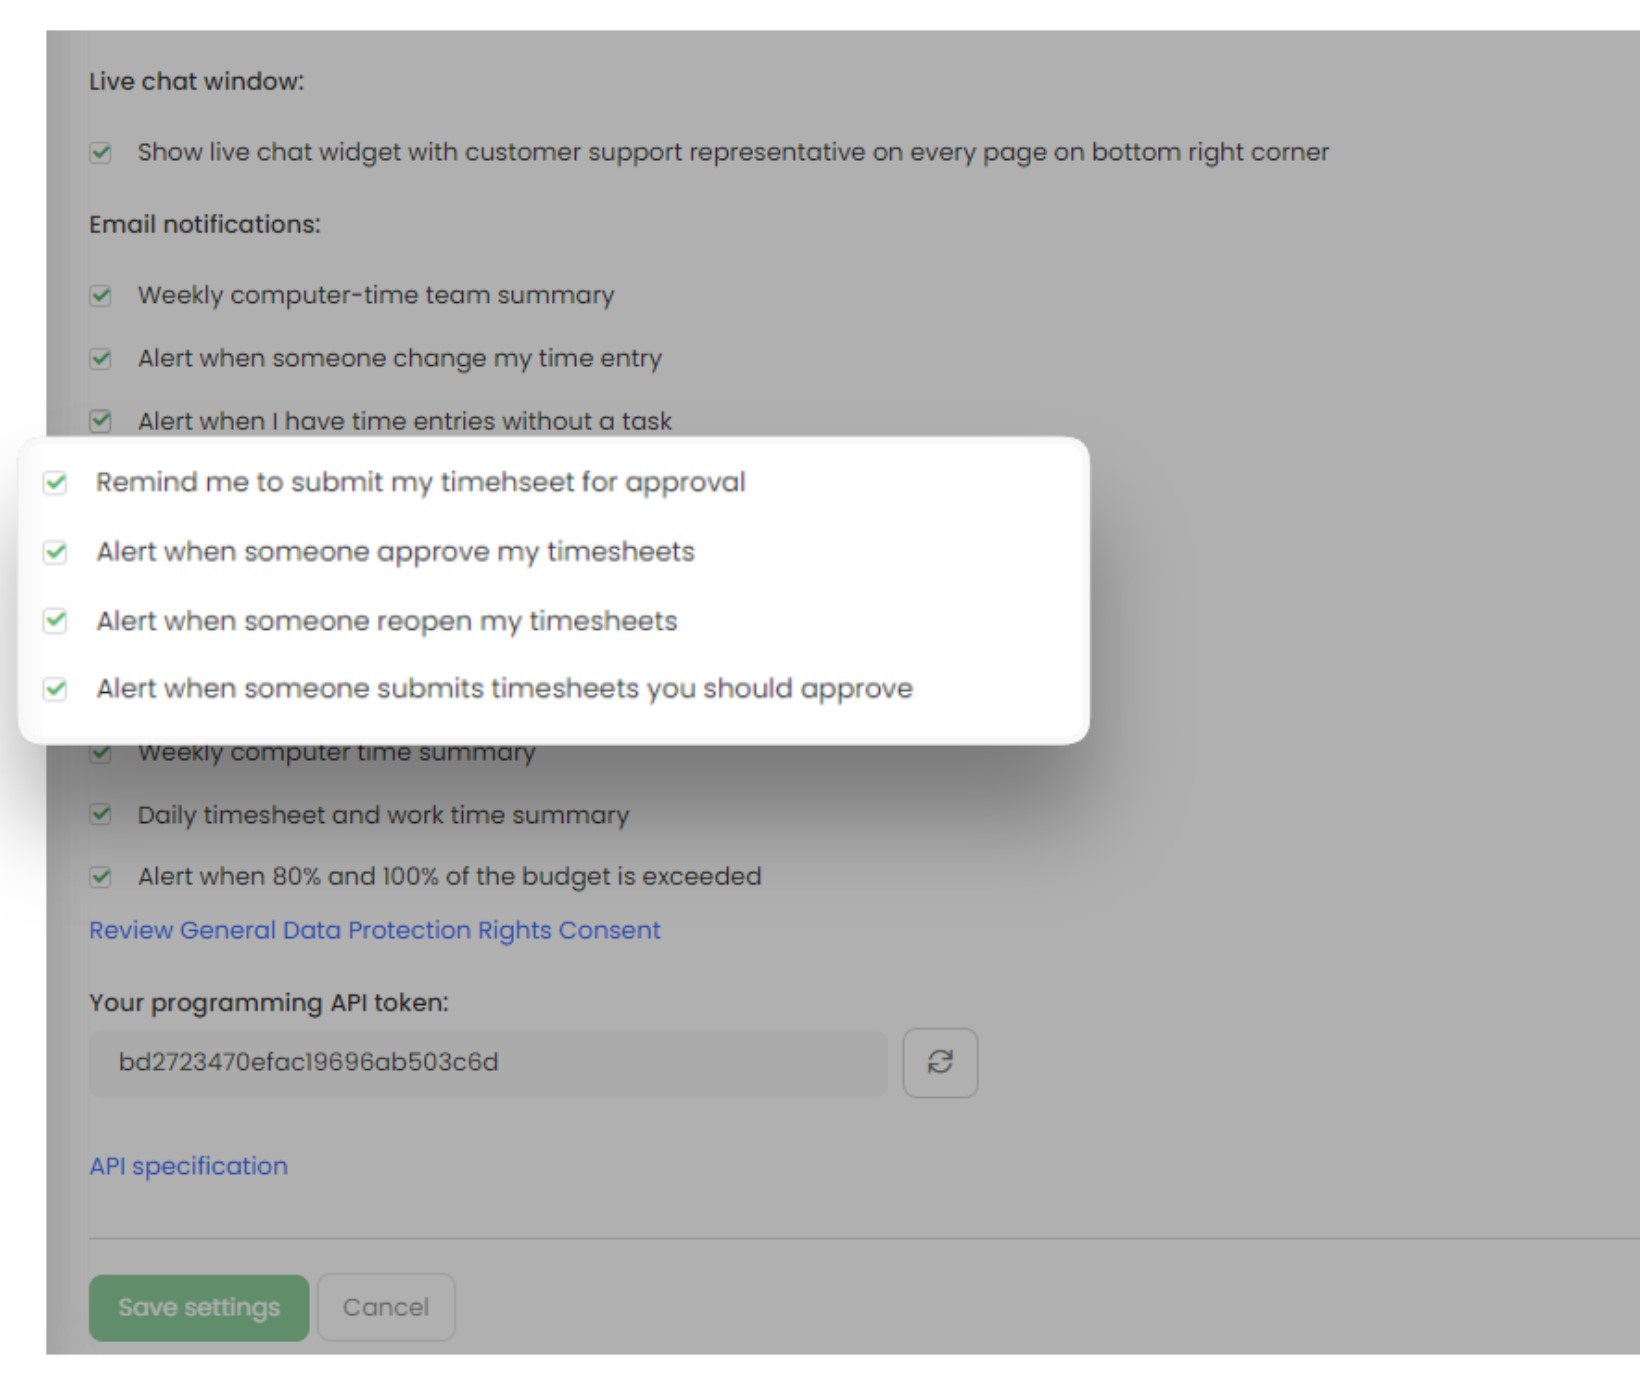
Task: Click the 'Alert when 80% and 100%' label text
Action: (449, 877)
